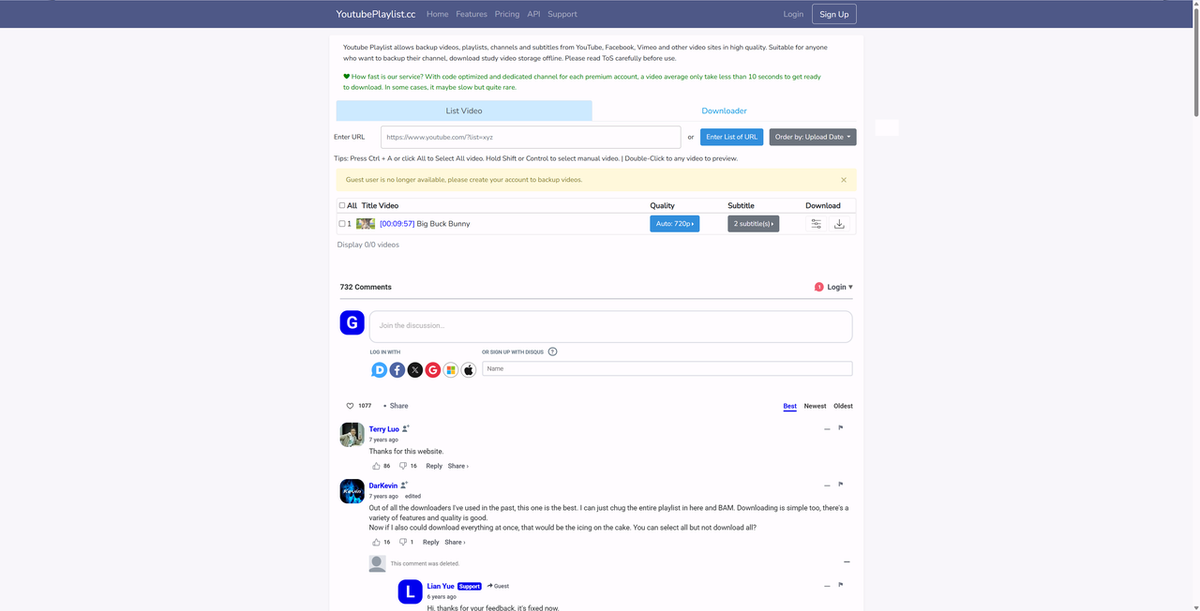Dismiss the guest user warning banner
Viewport: 1200px width, 611px height.
point(843,180)
